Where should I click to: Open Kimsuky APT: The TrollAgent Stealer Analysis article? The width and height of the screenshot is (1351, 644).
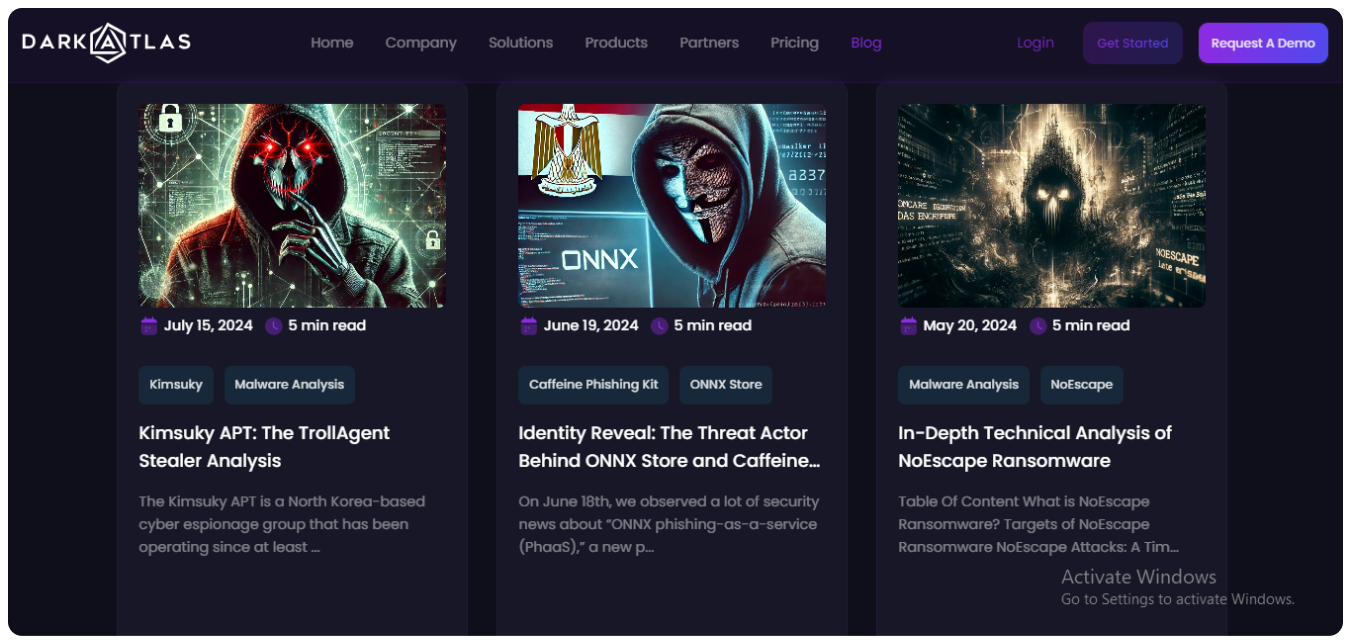pos(264,447)
